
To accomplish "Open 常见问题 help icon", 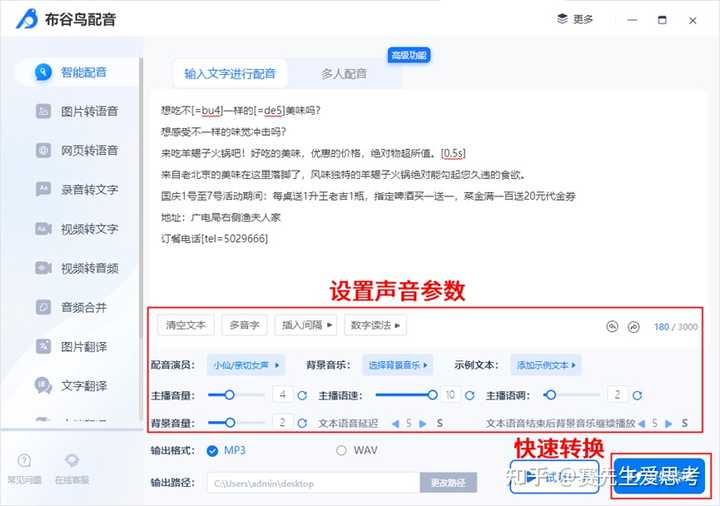I will pos(24,468).
